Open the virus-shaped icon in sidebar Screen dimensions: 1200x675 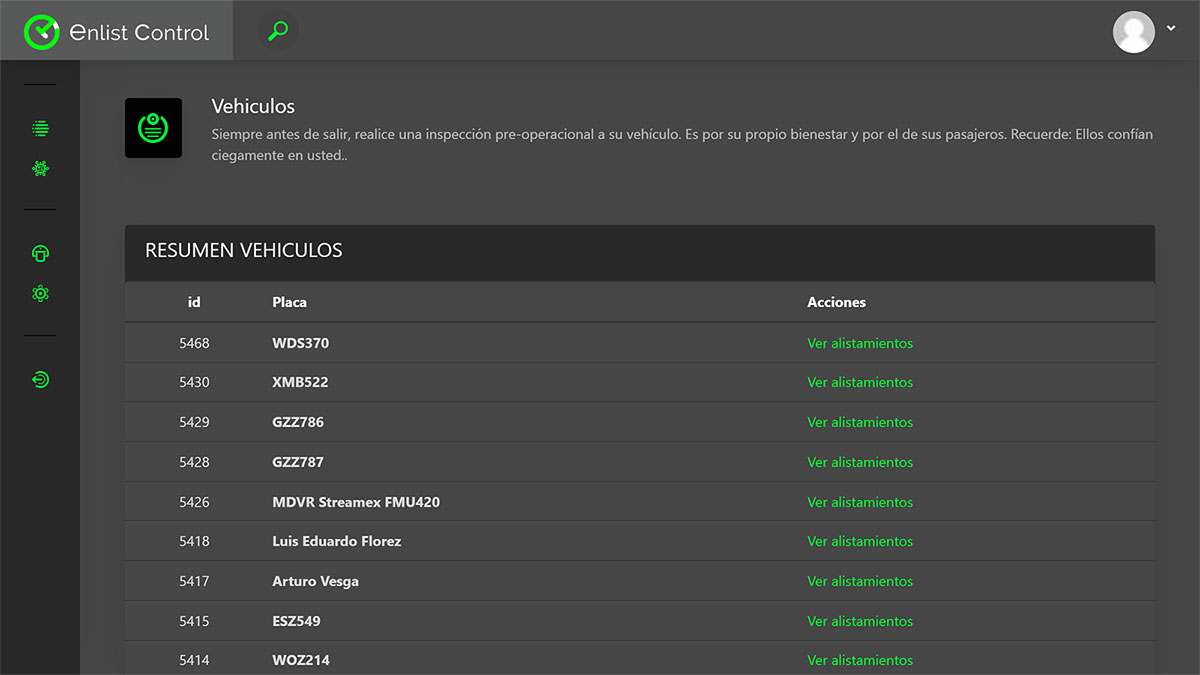(40, 169)
